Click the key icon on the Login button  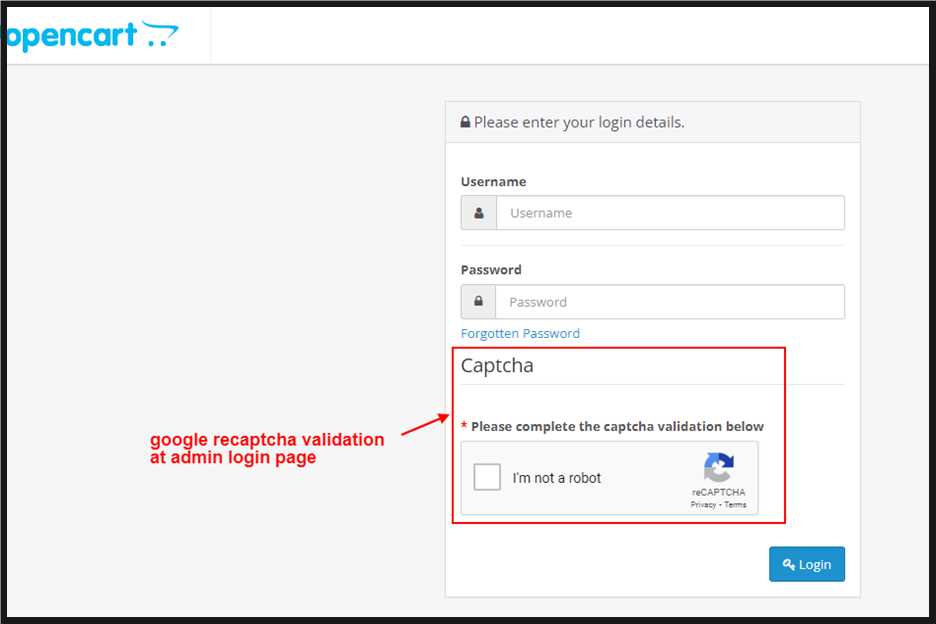click(x=789, y=565)
